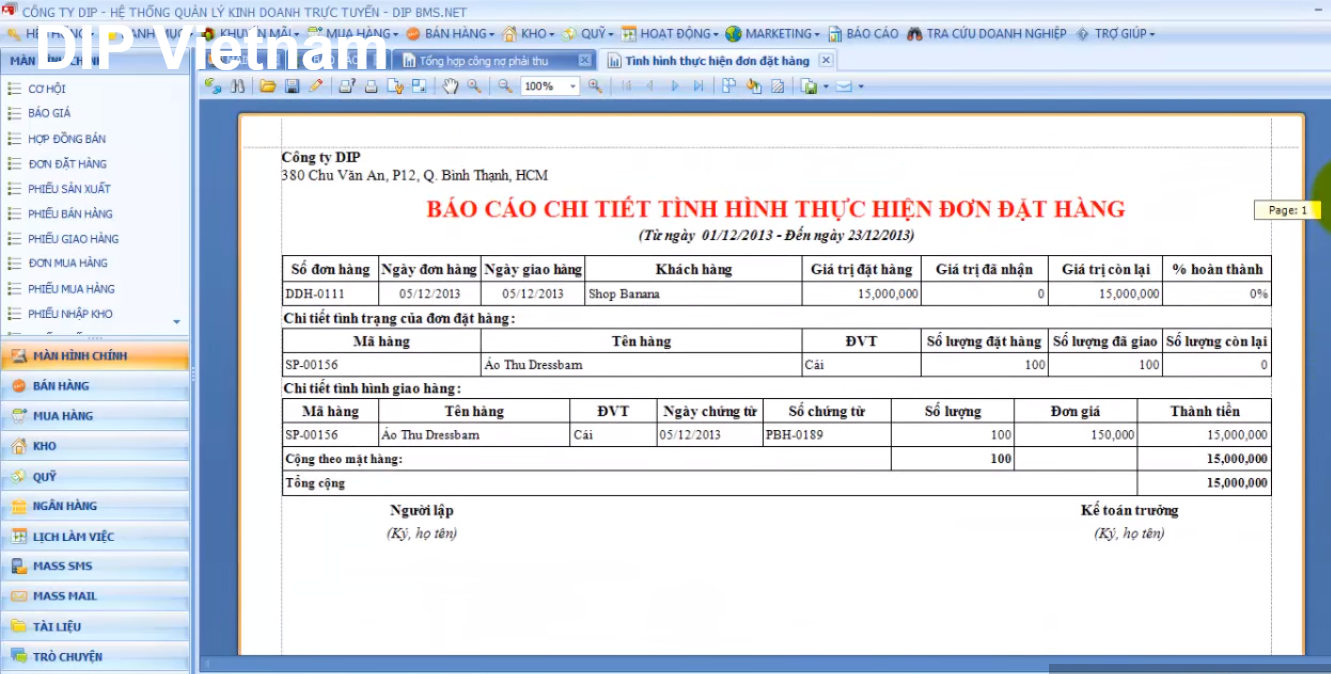Open MASS SMS navigation button
Image resolution: width=1331 pixels, height=674 pixels.
[x=95, y=566]
